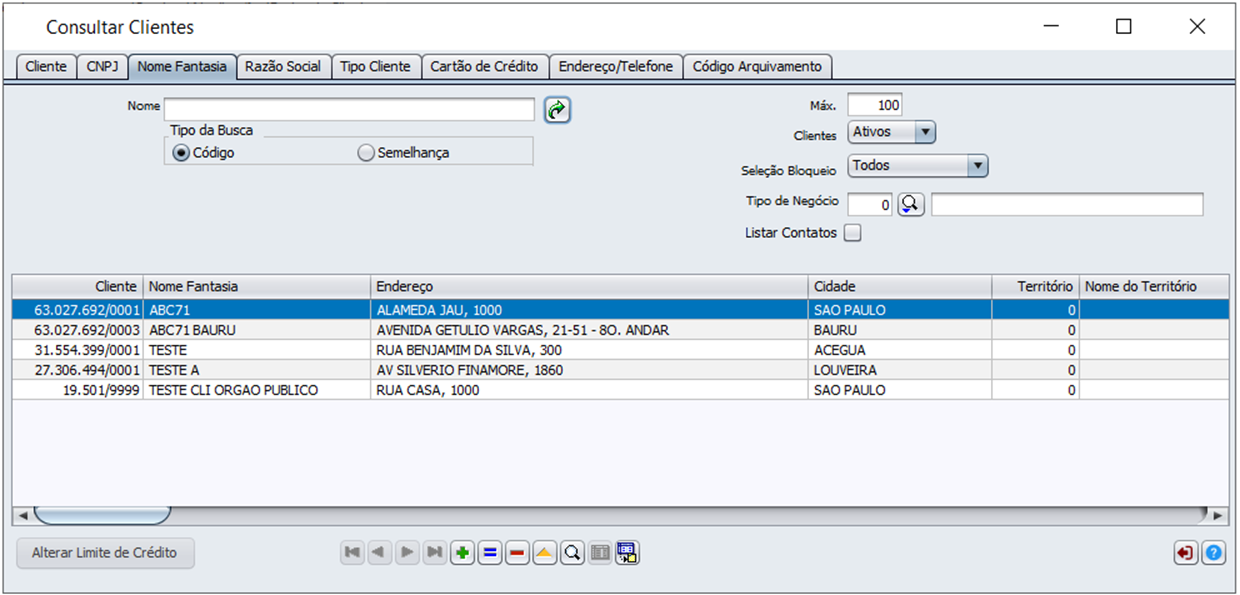Click the horizontal scrollbar thumb

pyautogui.click(x=102, y=516)
